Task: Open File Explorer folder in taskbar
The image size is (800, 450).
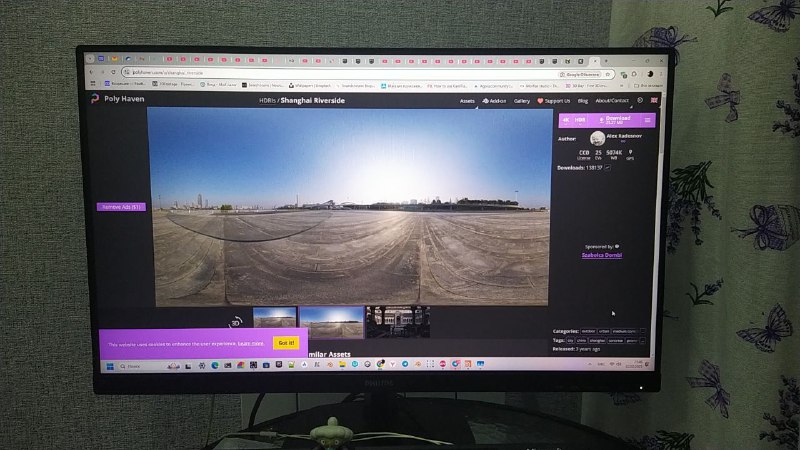Action: 342,364
